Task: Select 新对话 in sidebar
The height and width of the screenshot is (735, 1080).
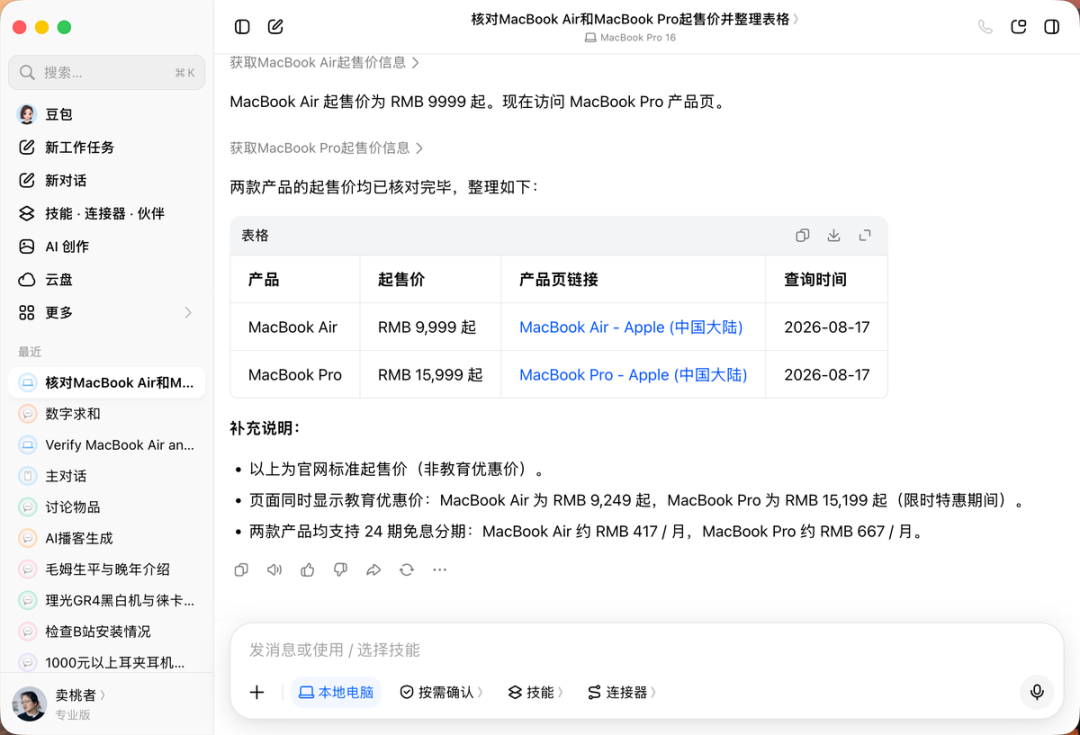Action: coord(106,180)
